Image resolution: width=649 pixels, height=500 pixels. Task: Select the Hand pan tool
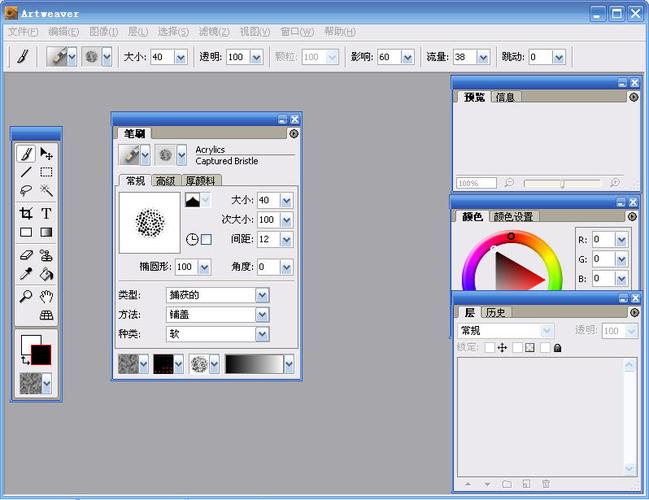(46, 296)
